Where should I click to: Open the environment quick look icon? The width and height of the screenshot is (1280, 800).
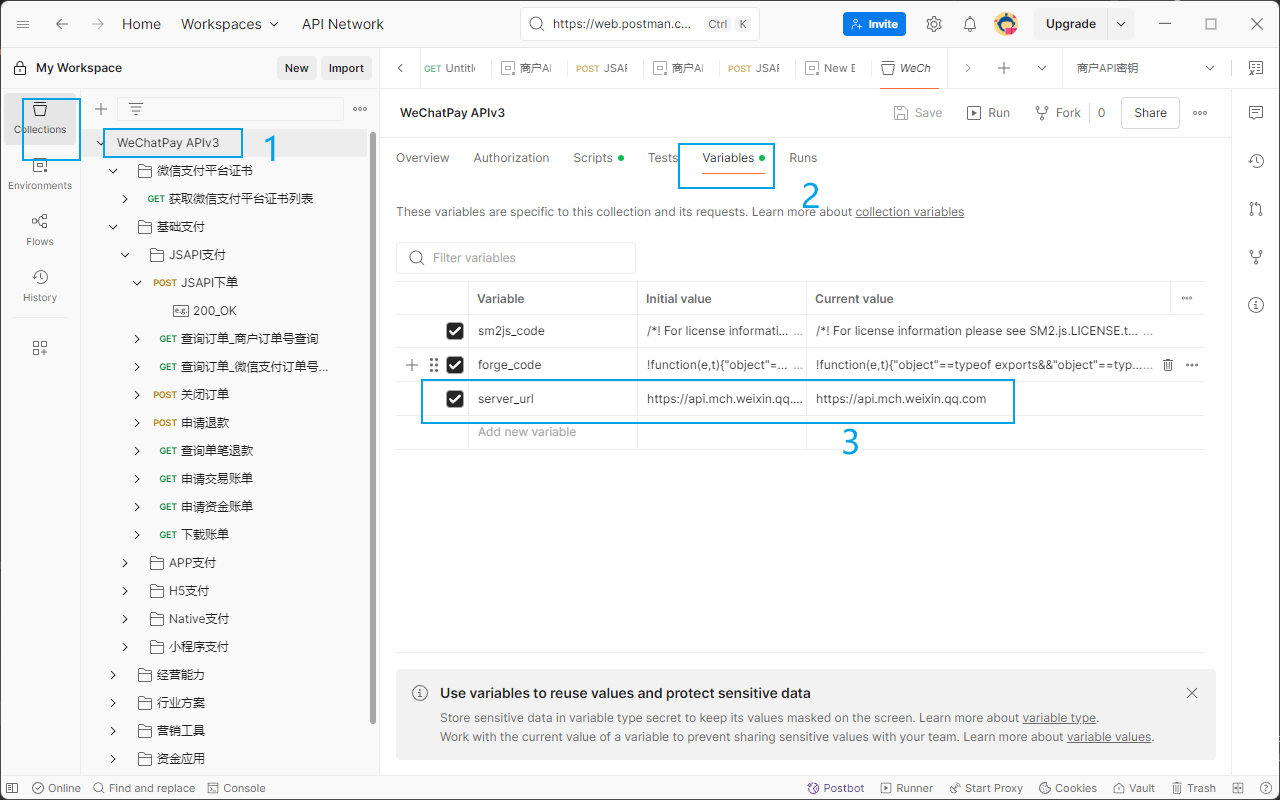pos(1256,68)
